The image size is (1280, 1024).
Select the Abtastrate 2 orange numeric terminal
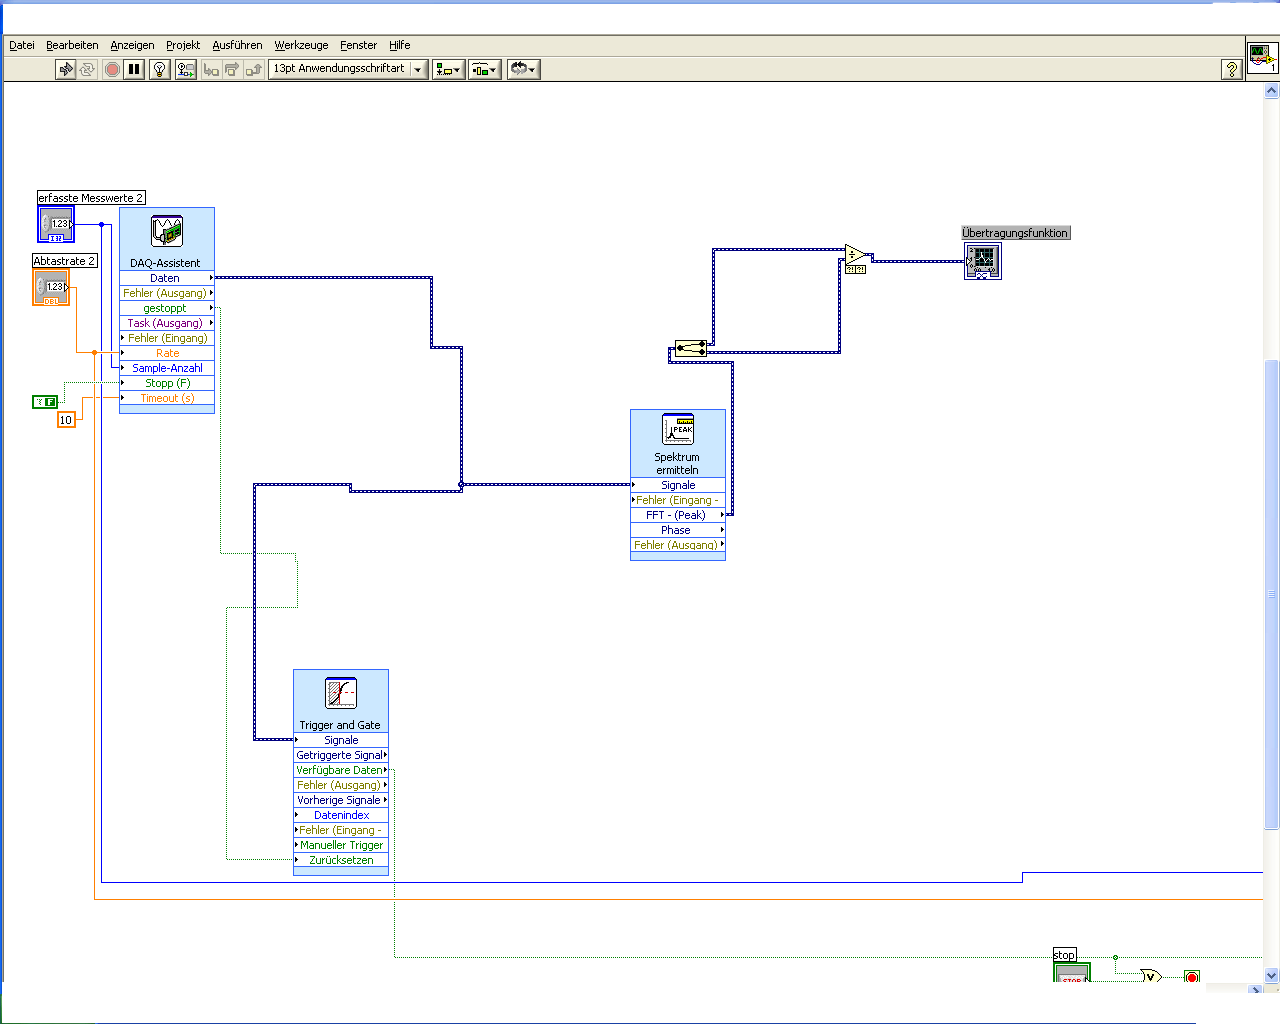point(51,287)
